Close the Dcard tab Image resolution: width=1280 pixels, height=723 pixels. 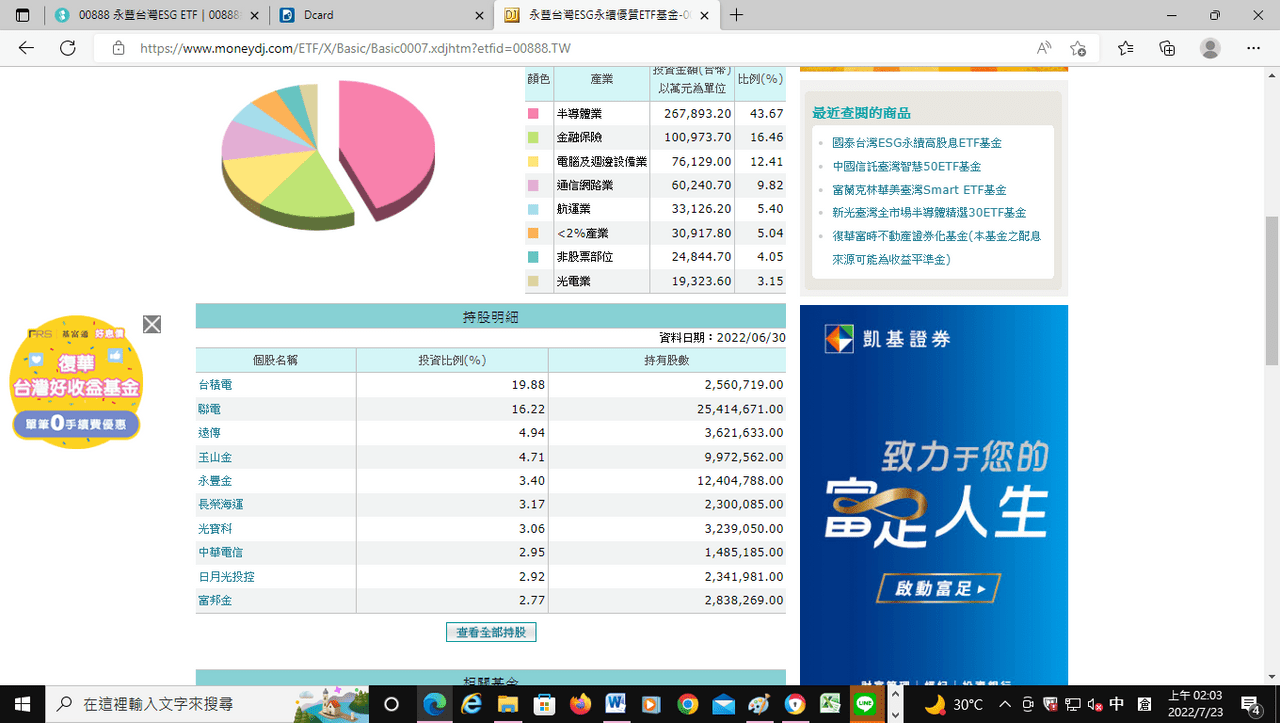[x=479, y=15]
